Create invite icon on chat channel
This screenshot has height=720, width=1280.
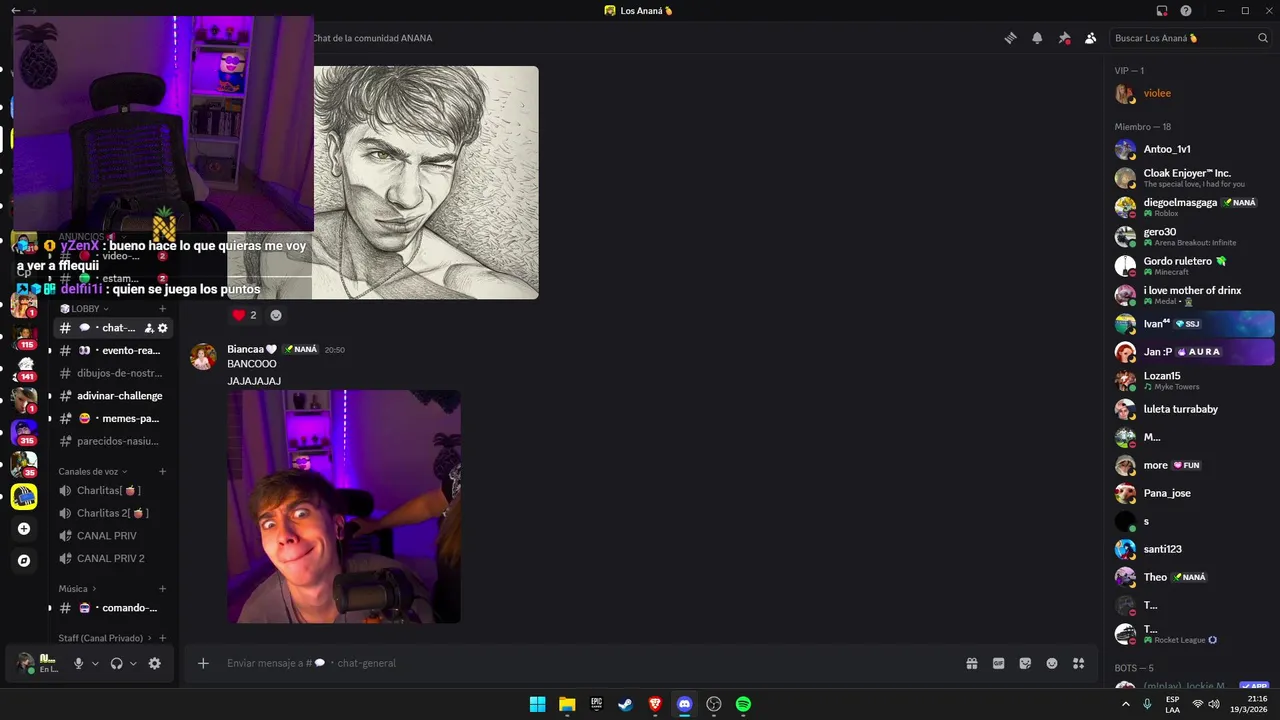pos(149,328)
